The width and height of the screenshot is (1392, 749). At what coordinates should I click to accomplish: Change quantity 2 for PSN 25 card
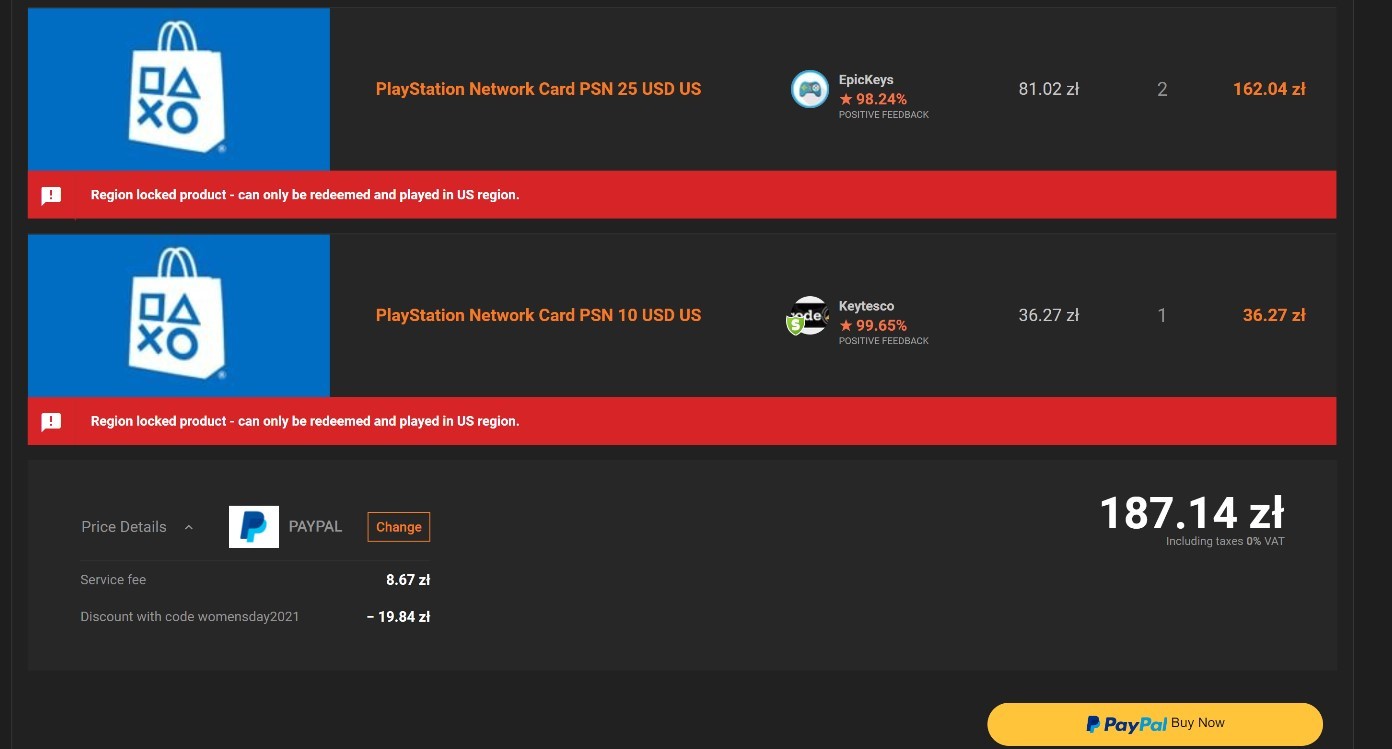1162,89
